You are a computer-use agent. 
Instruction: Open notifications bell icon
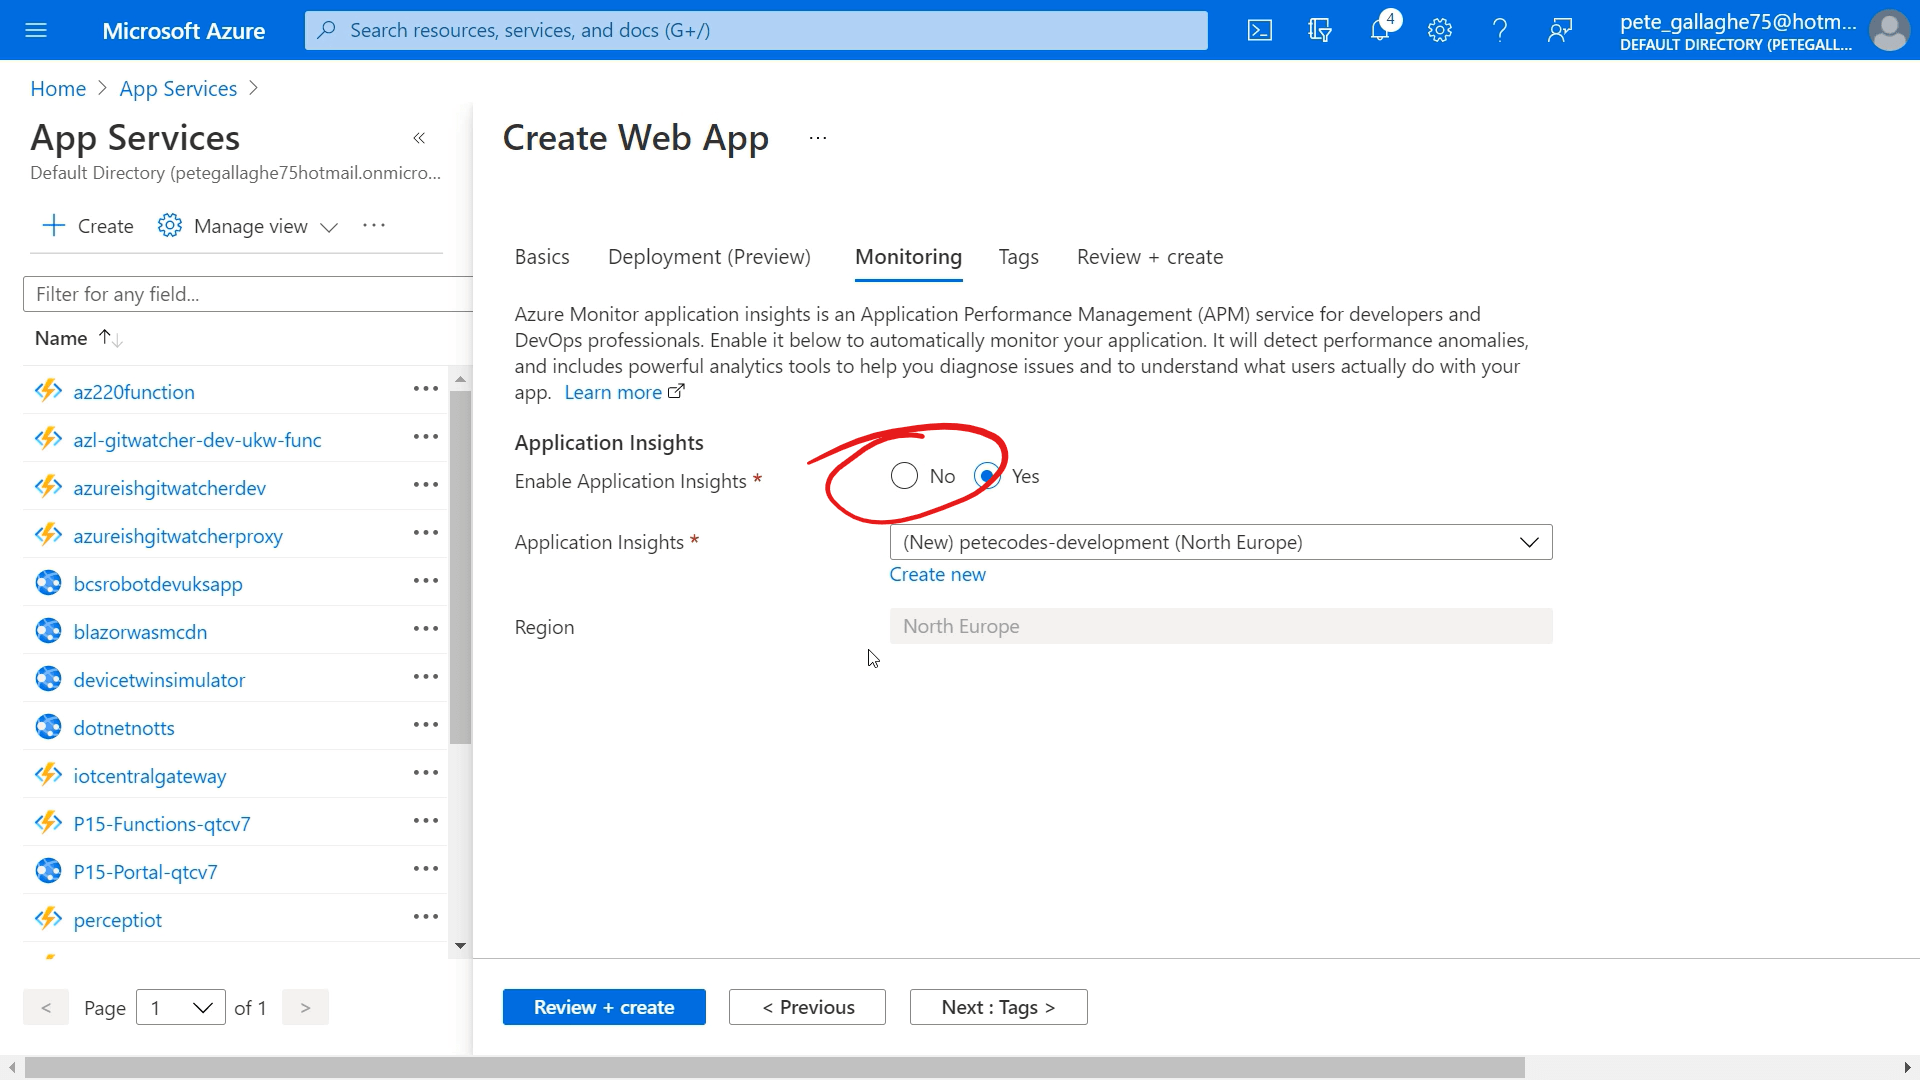(1380, 30)
